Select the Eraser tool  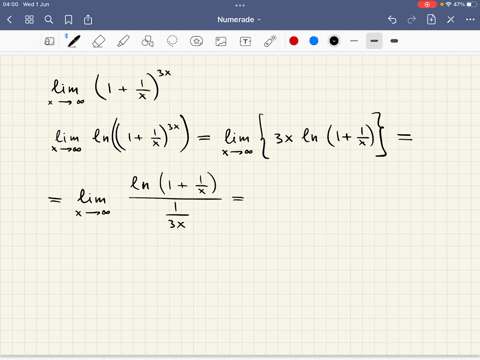coord(98,41)
